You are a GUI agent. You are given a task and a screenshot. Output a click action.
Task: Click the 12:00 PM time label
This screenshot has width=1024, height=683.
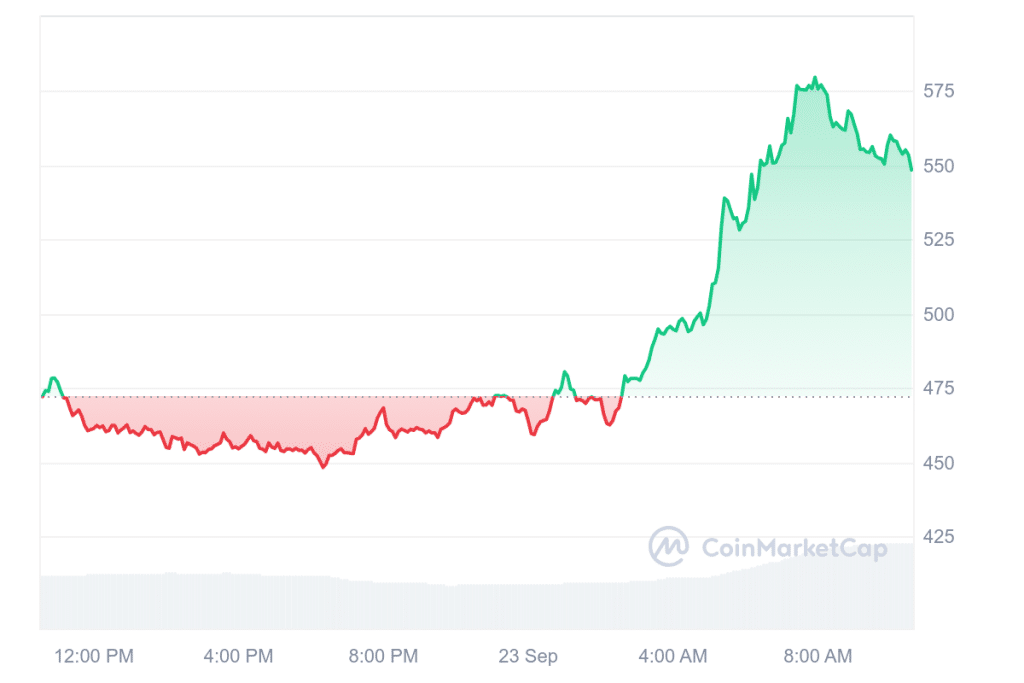94,656
